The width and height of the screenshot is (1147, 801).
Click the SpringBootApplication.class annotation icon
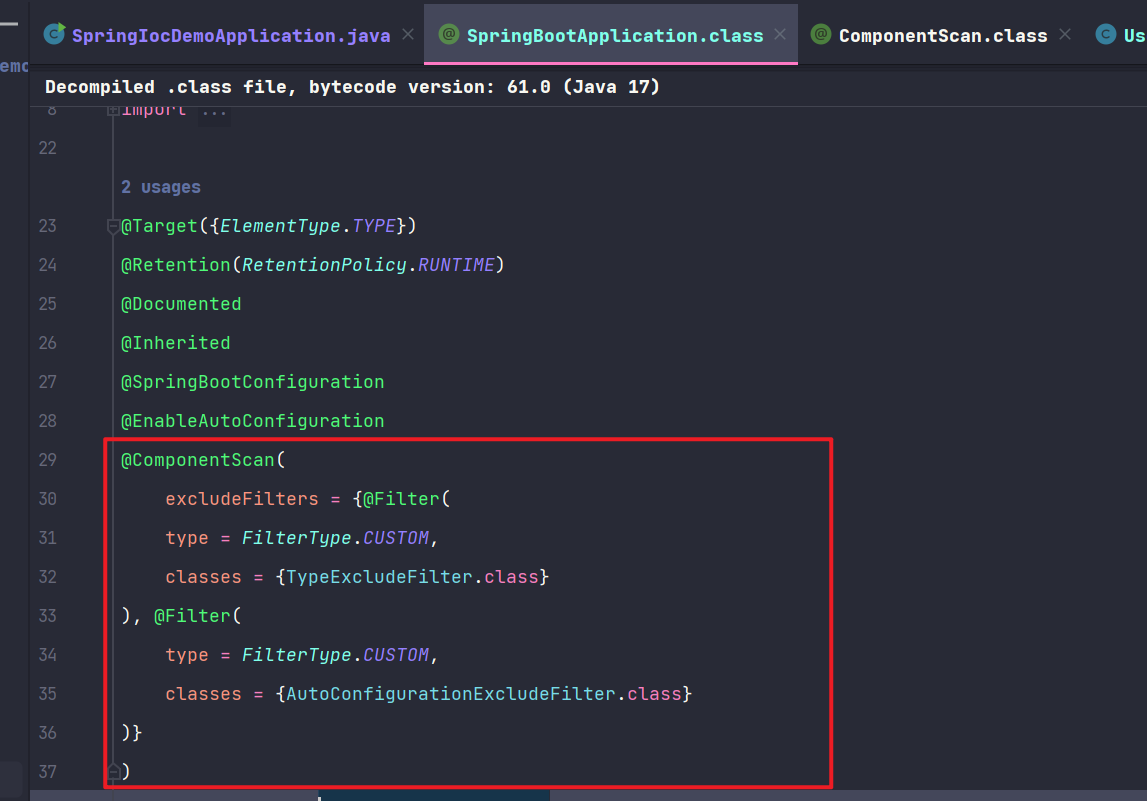(x=448, y=34)
